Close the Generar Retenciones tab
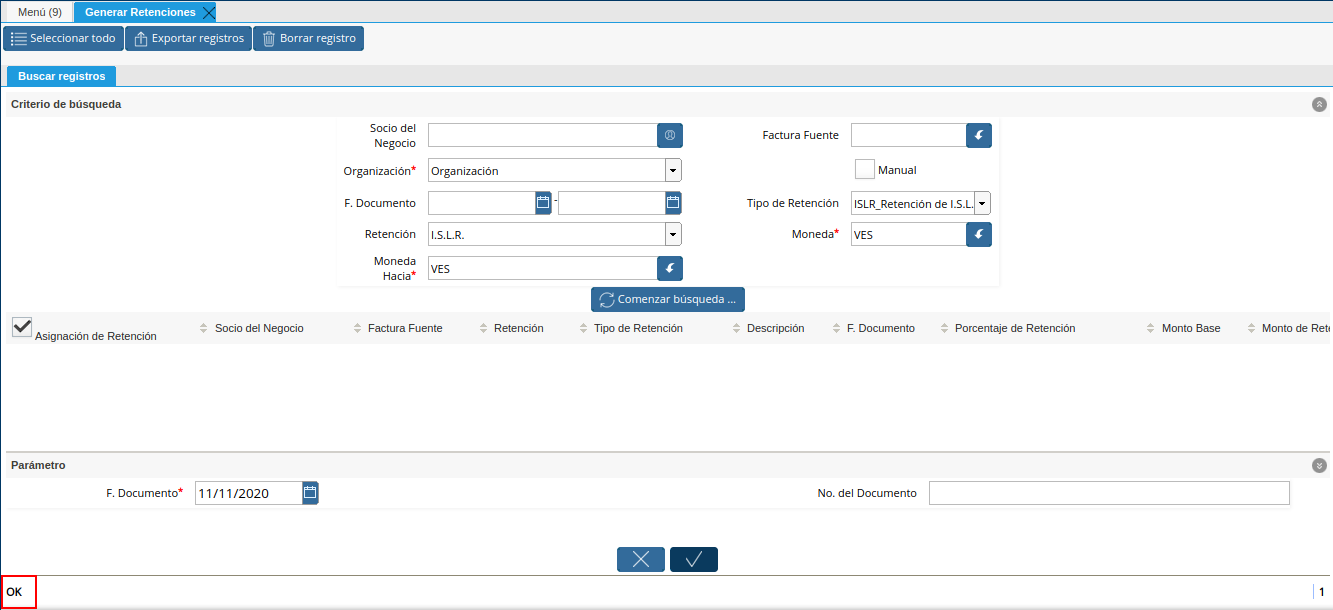 pyautogui.click(x=208, y=12)
